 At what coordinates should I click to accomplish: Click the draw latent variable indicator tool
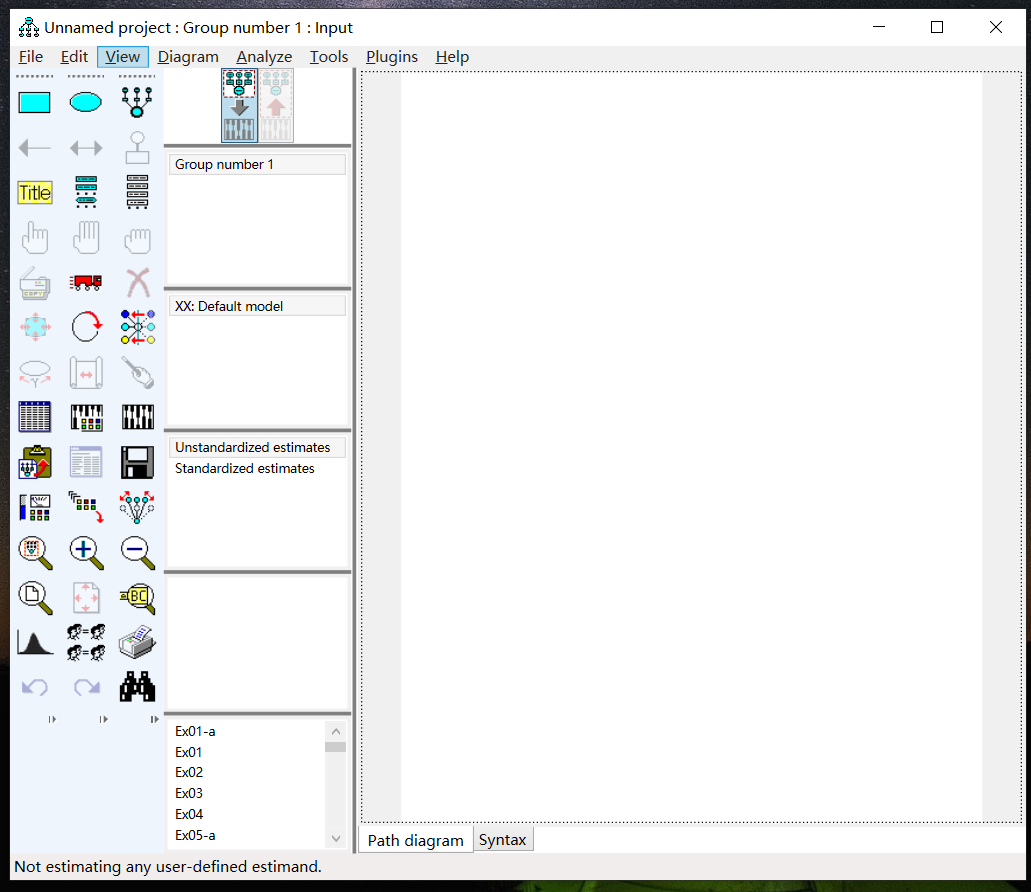(137, 102)
